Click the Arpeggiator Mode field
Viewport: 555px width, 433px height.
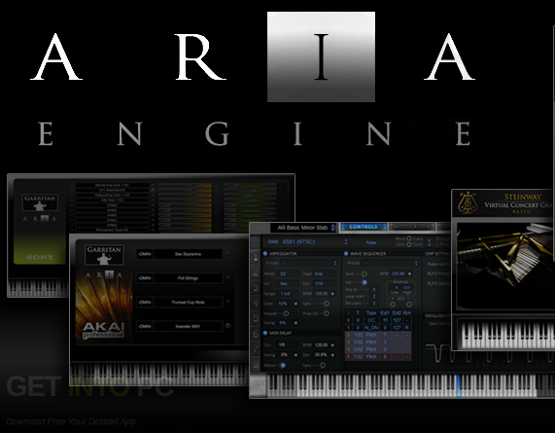pos(288,274)
